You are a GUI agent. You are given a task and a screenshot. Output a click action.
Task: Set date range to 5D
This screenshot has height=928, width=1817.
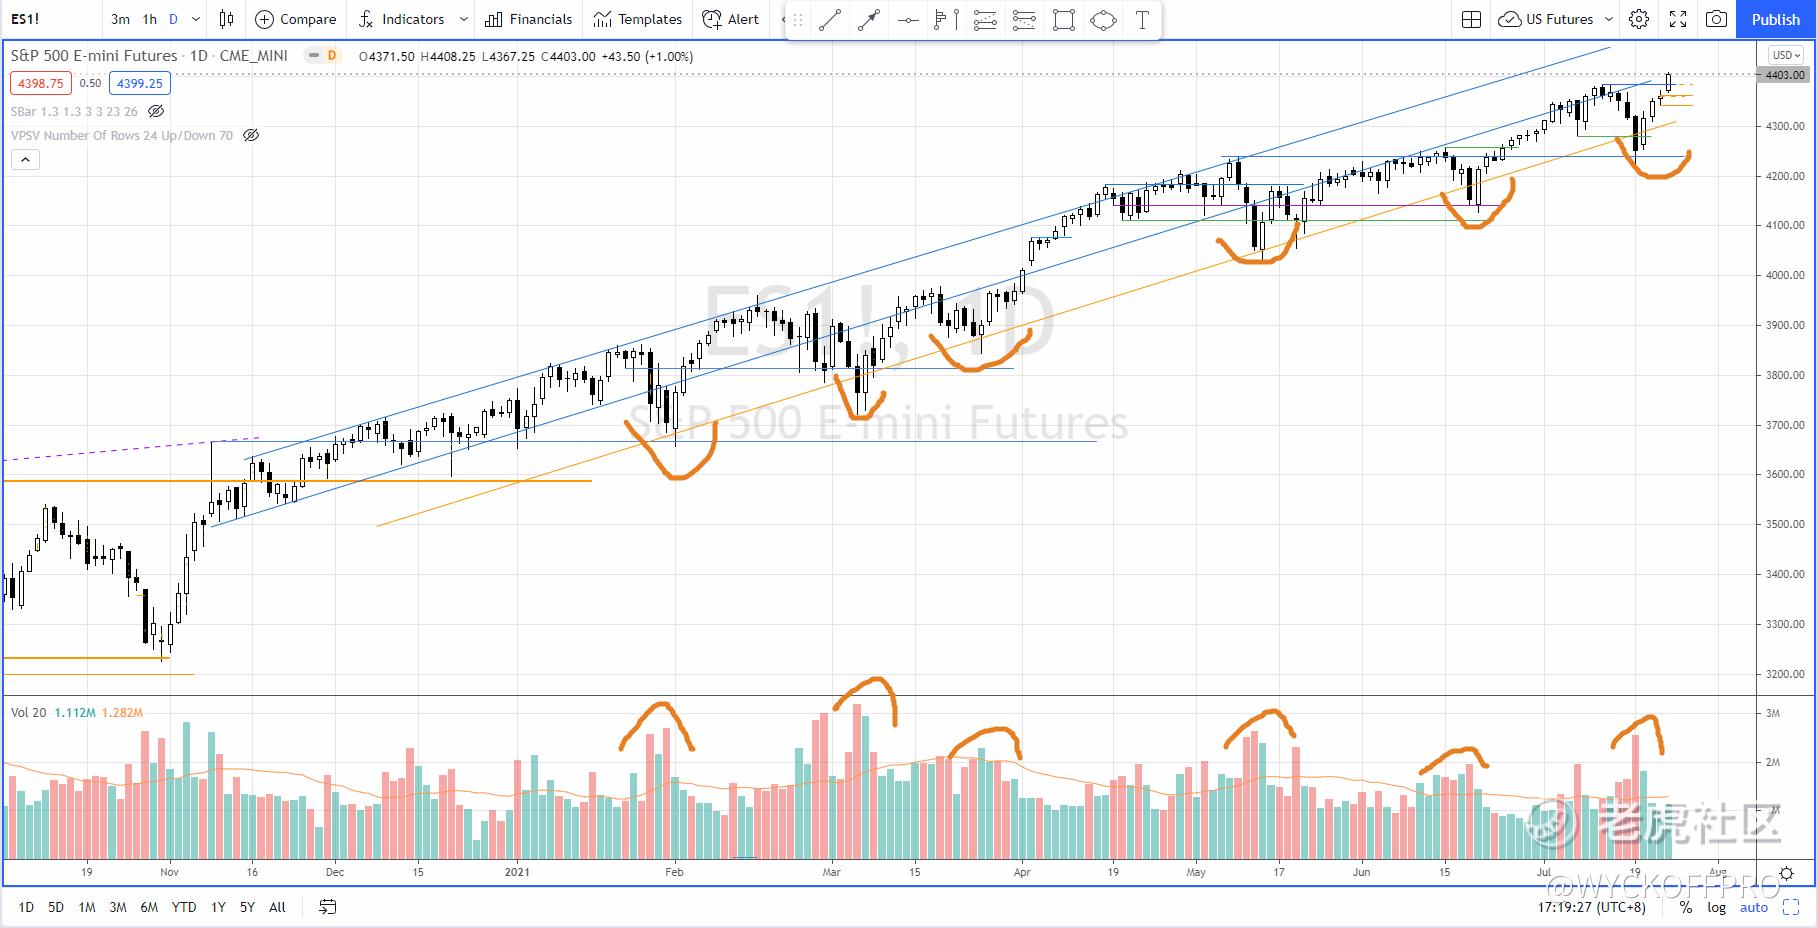click(56, 907)
